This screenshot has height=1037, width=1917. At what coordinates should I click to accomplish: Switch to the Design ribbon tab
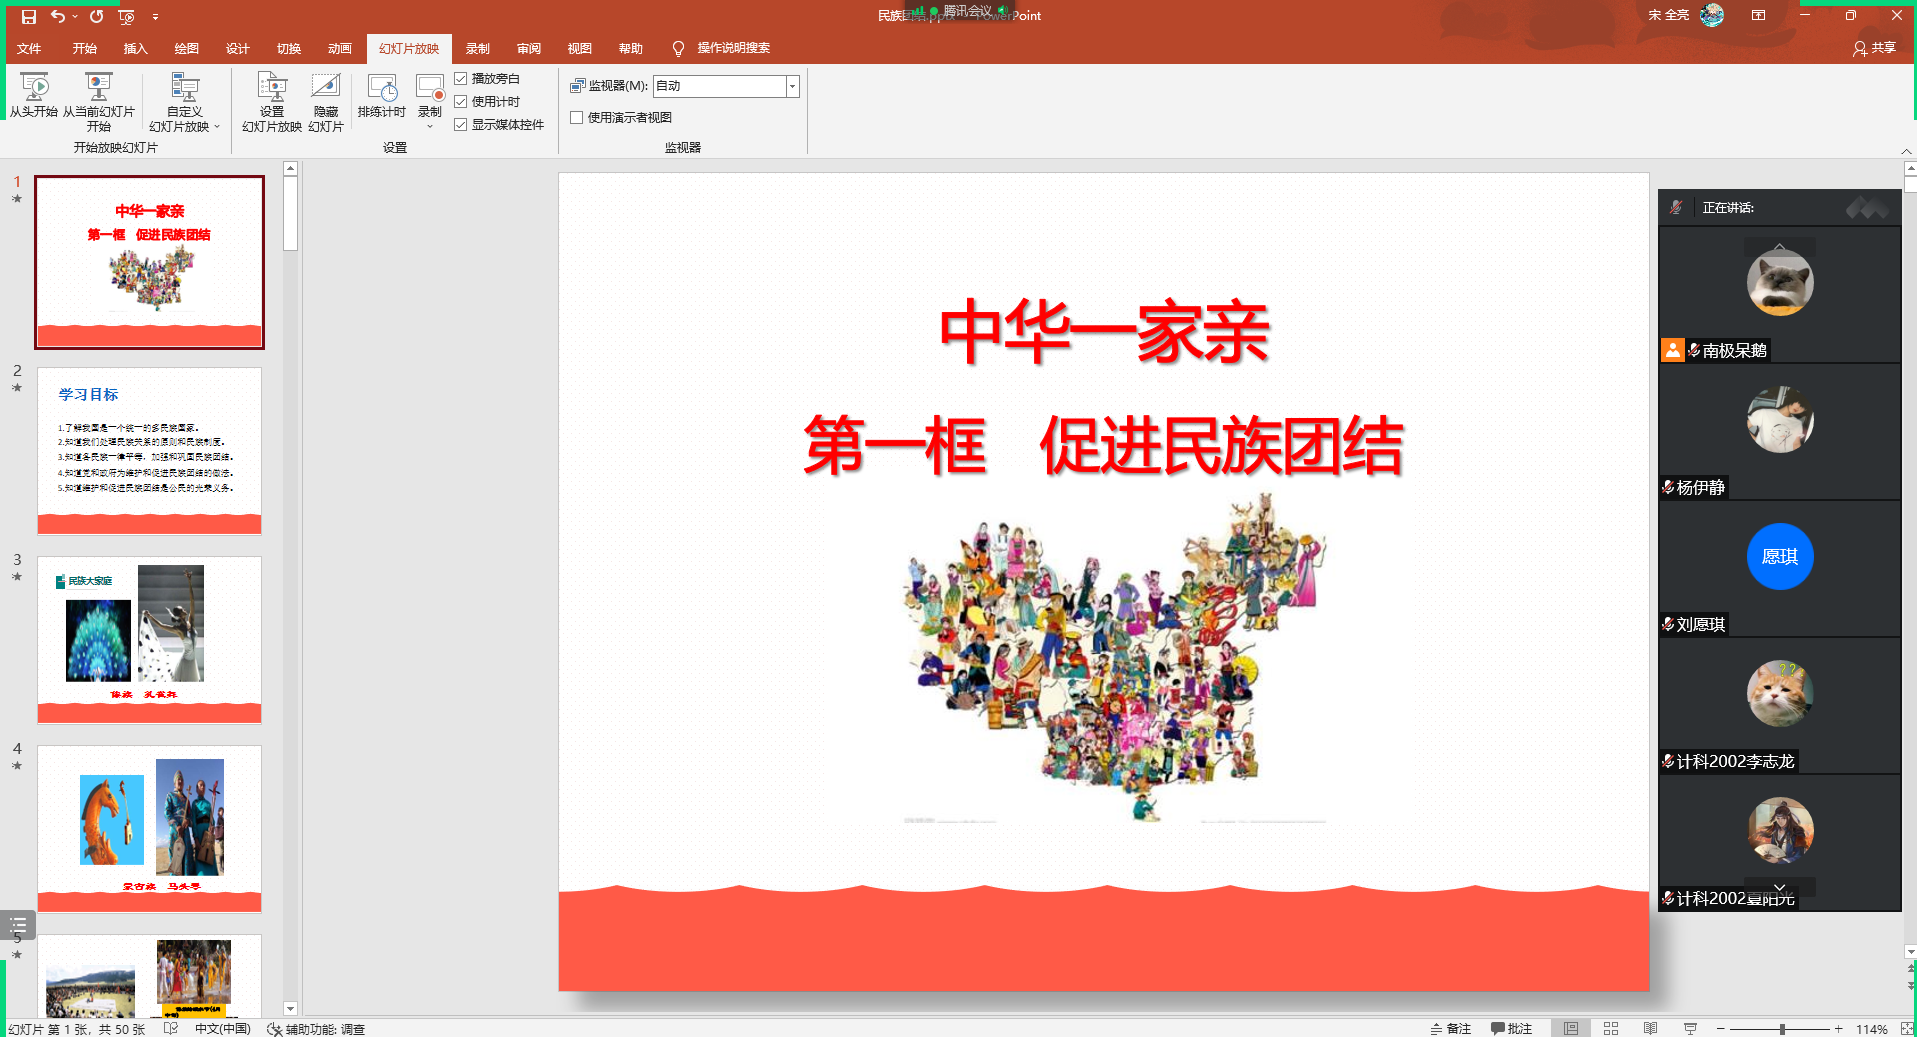tap(237, 48)
